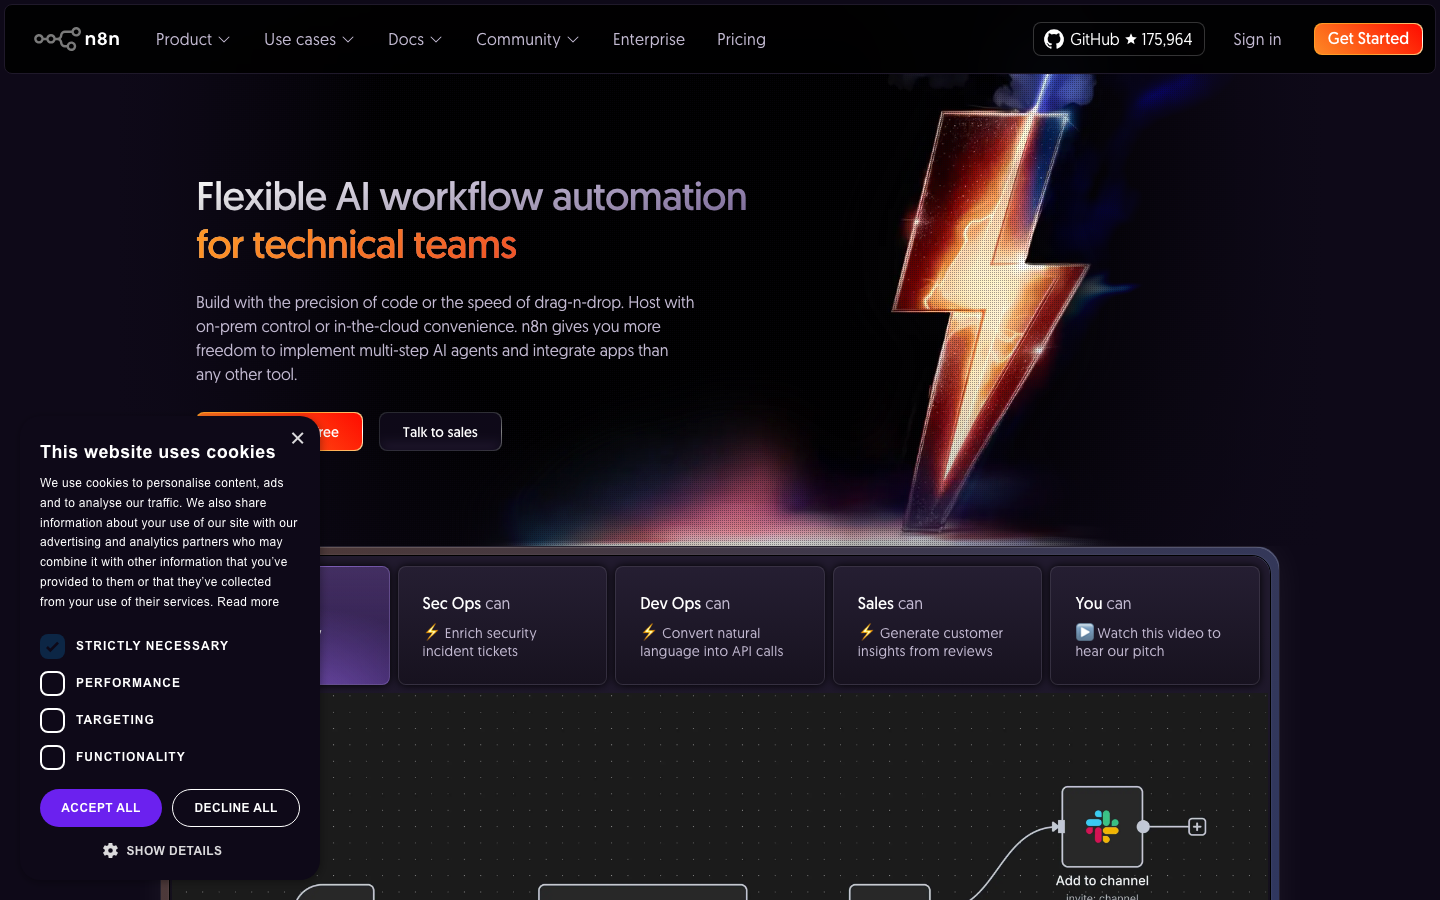Select the Sec Ops lightning bolt card
The image size is (1440, 900).
tap(502, 626)
